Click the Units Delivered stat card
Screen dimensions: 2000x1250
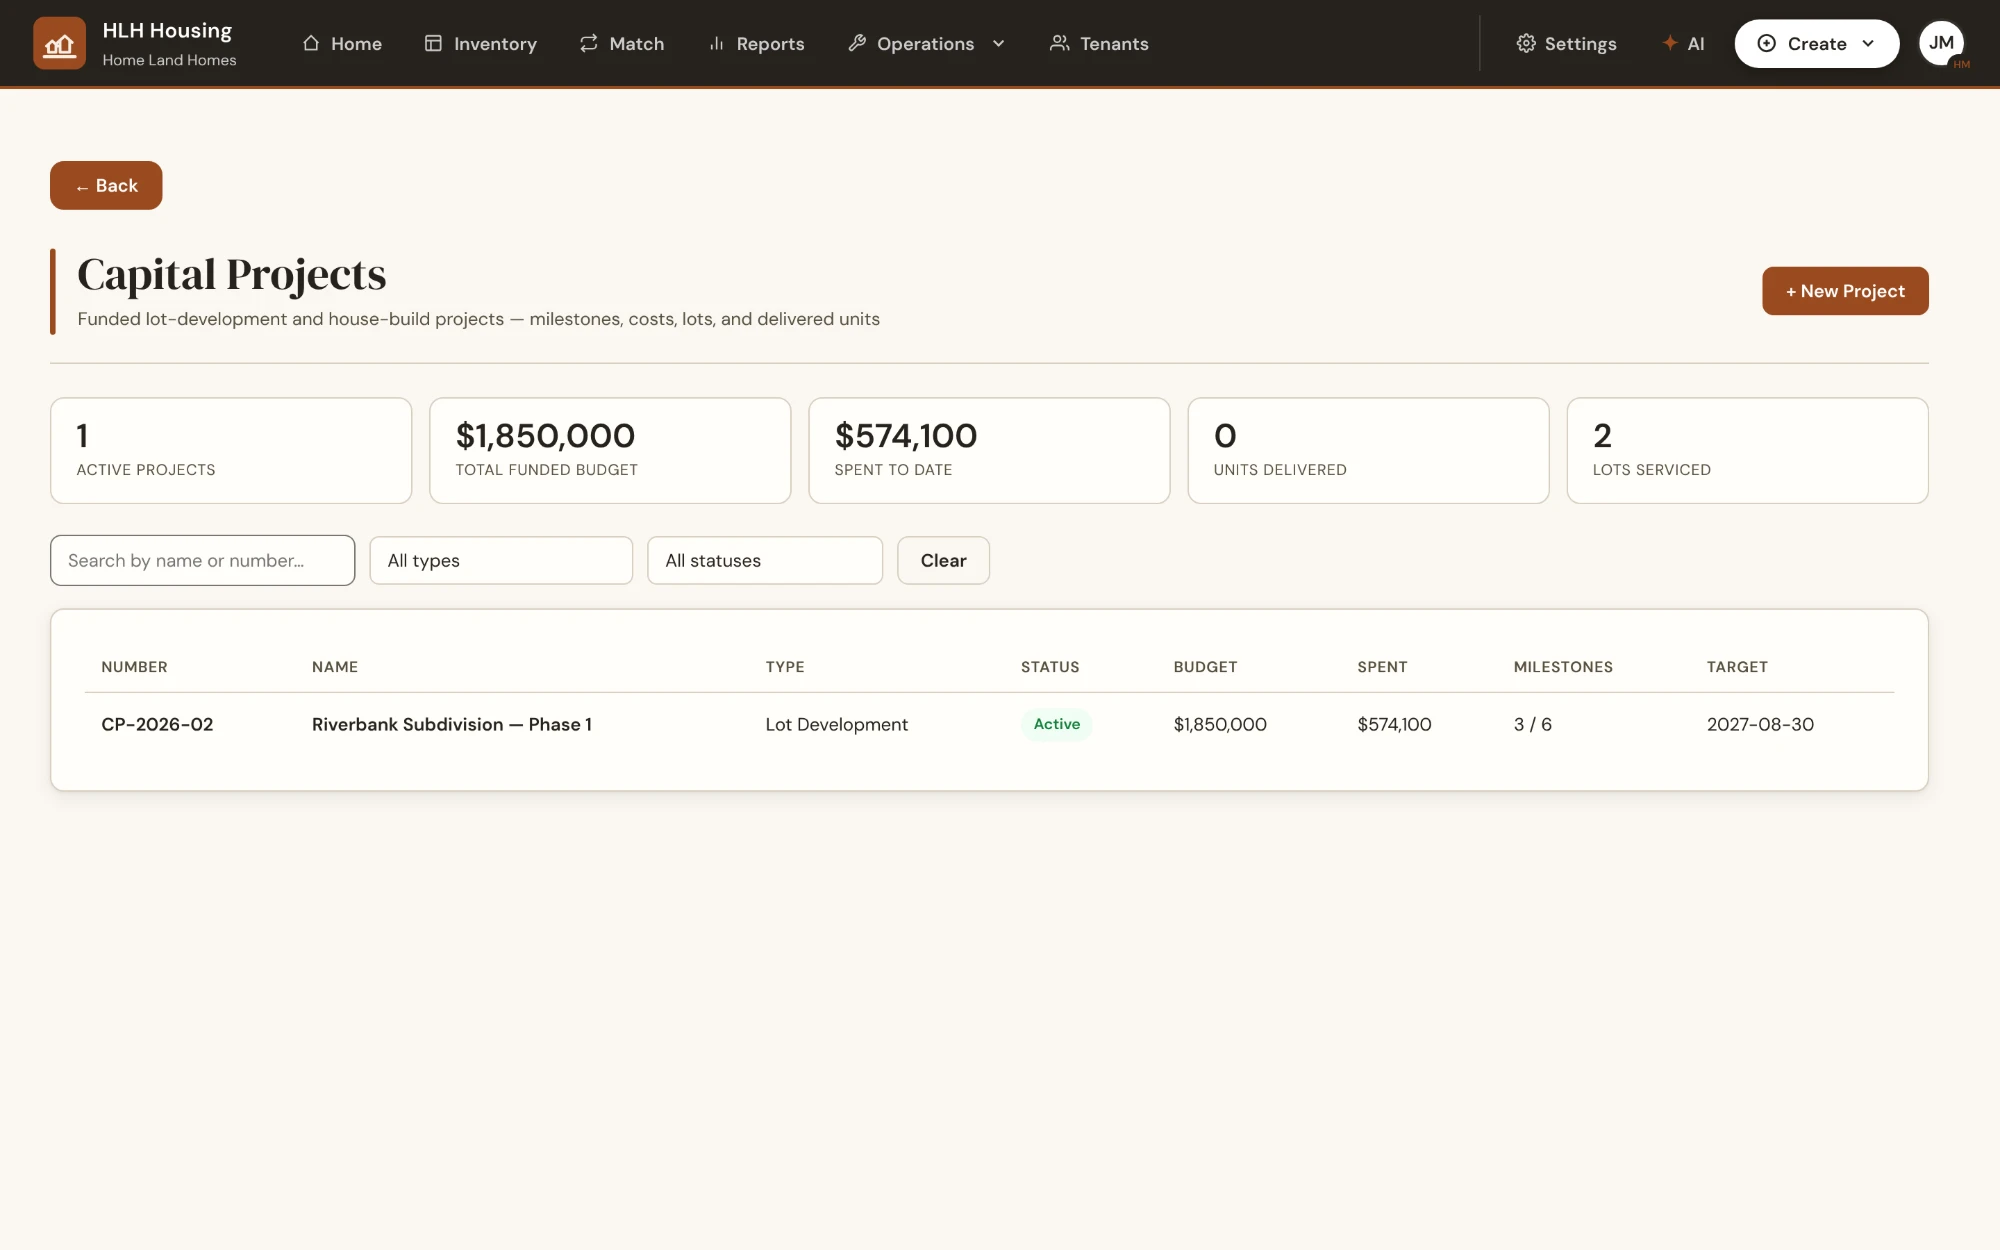[x=1368, y=451]
